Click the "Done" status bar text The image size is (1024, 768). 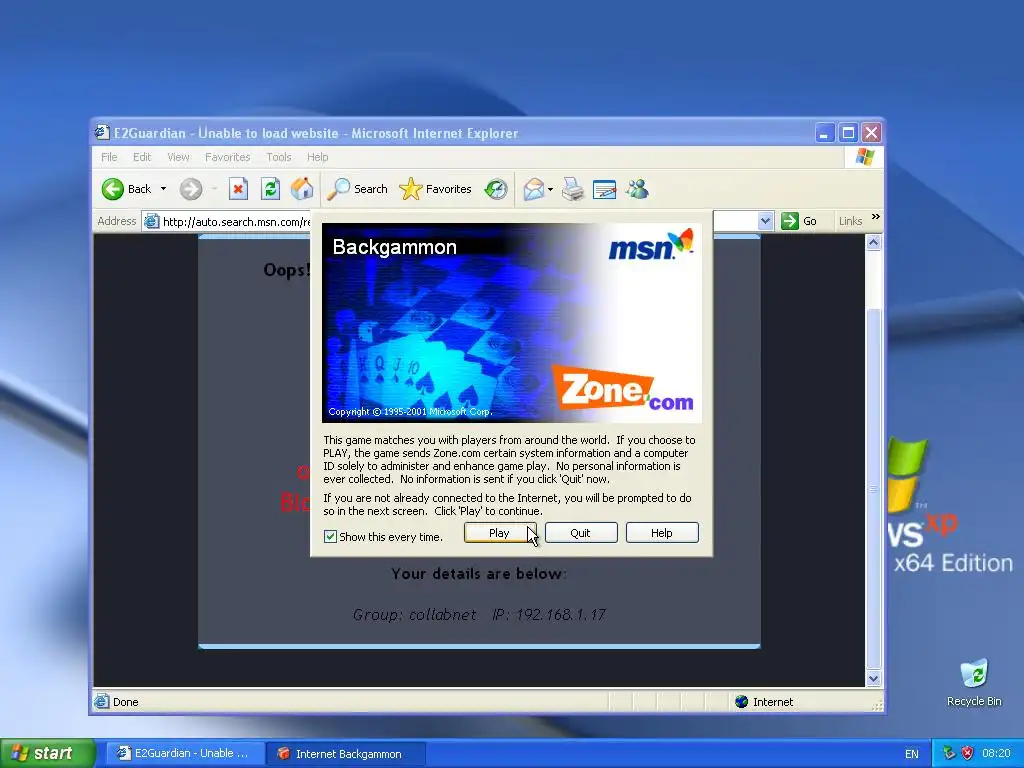(x=125, y=702)
